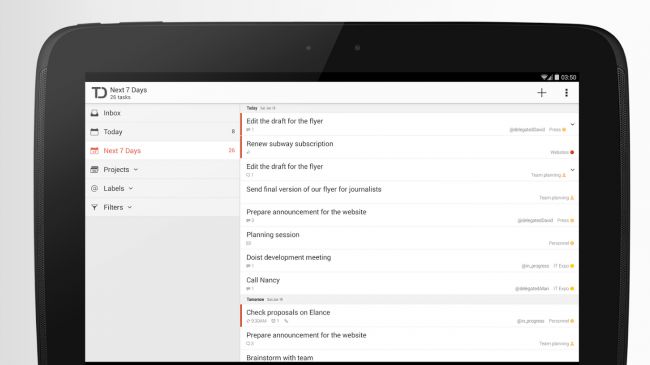Select the Inbox menu item
Viewport: 650px width, 365px height.
click(162, 113)
